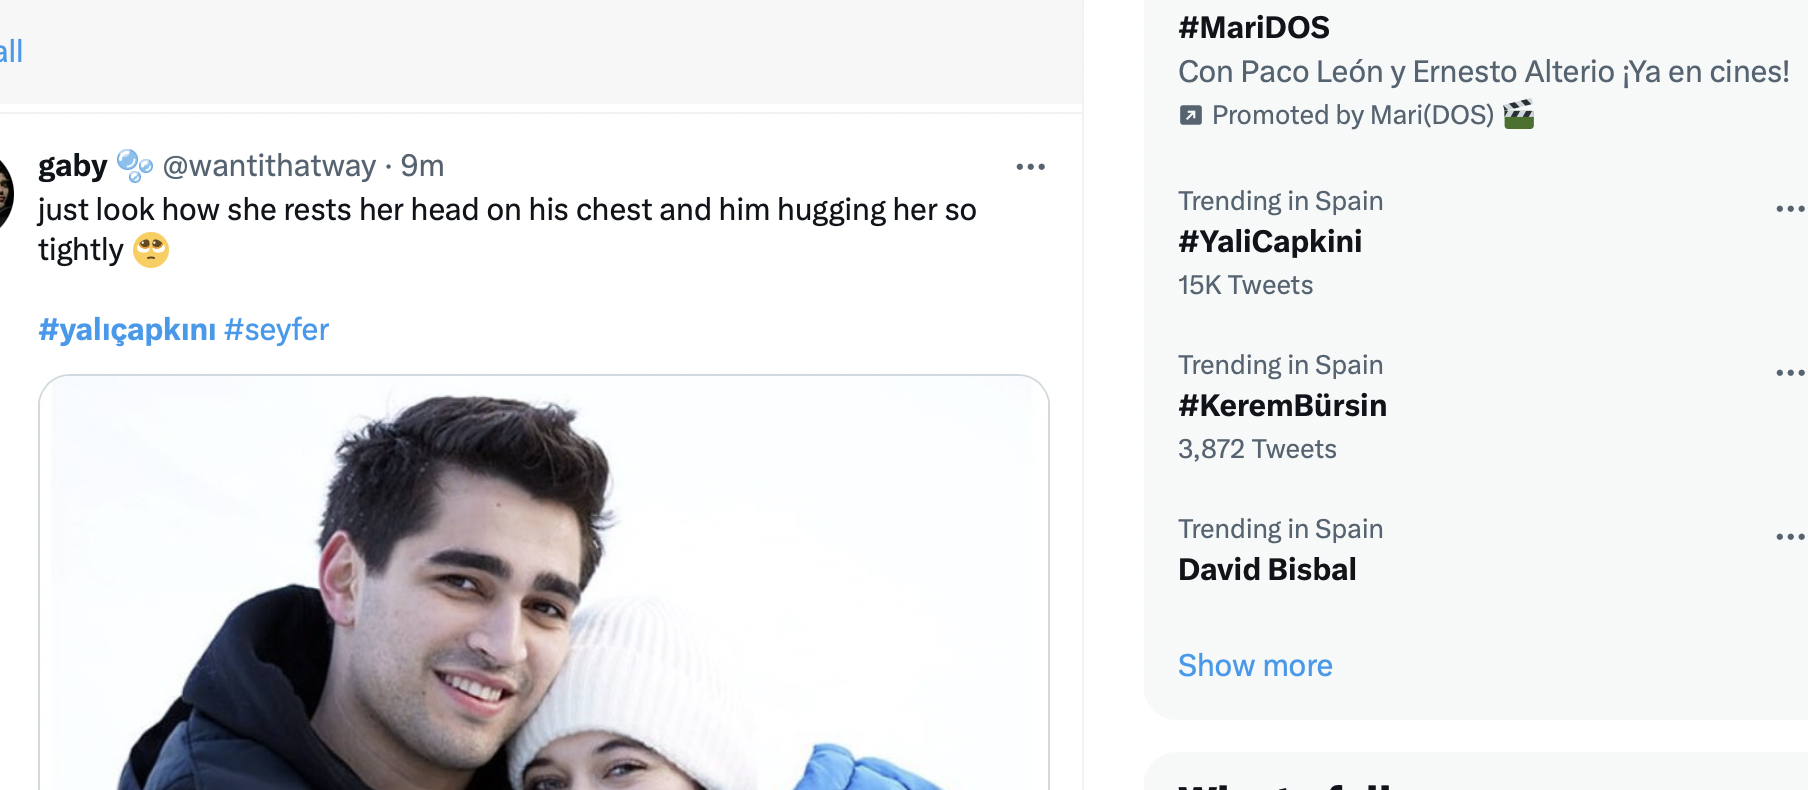The image size is (1808, 790).
Task: Open the #seyfer hashtag
Action: point(277,329)
